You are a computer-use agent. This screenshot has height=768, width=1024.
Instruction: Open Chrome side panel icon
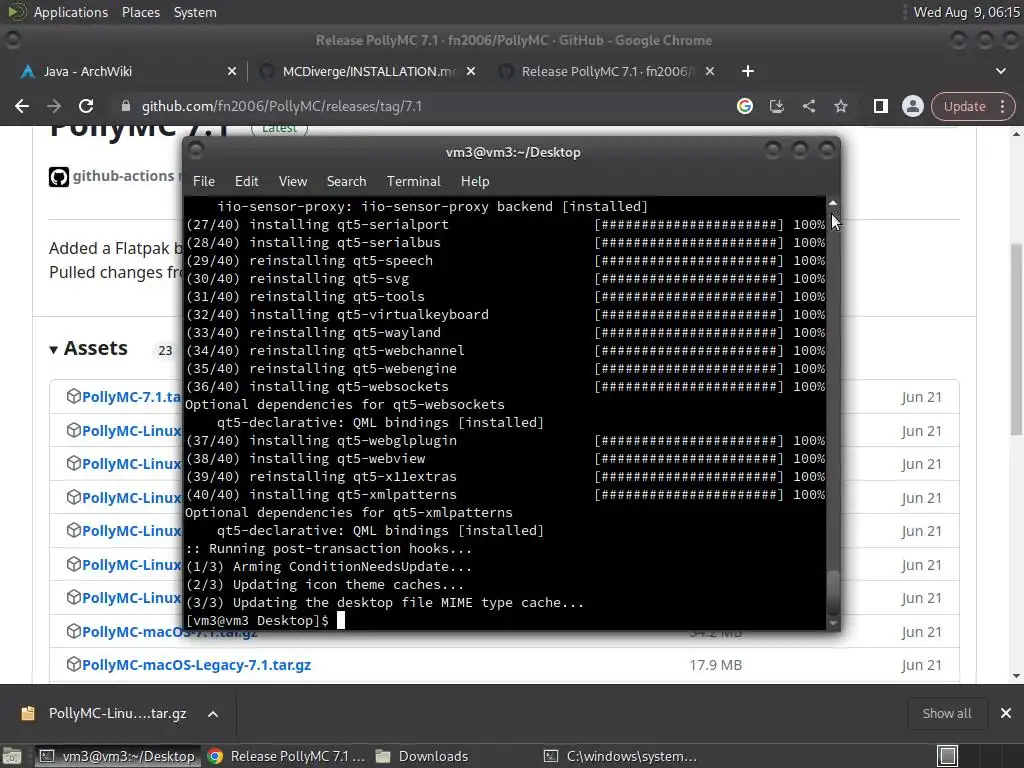[880, 106]
